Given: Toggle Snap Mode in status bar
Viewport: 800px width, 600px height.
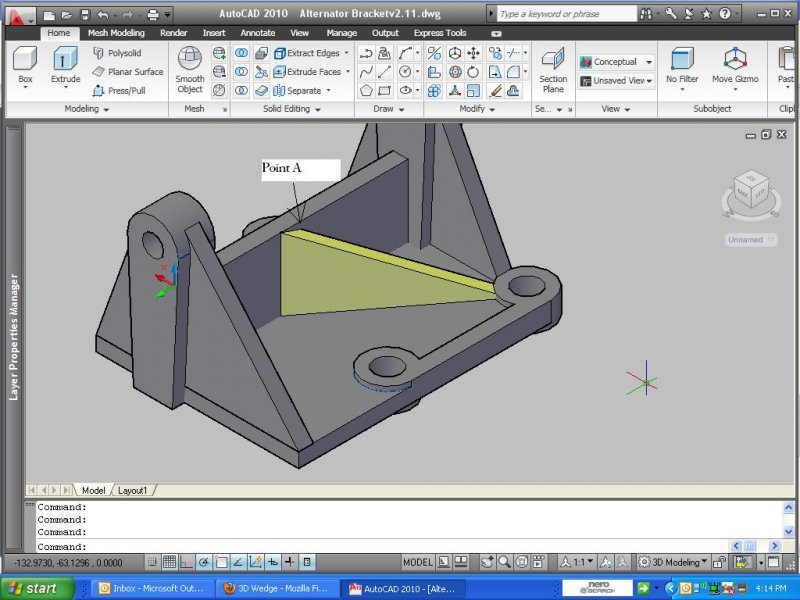Looking at the screenshot, I should pos(152,562).
